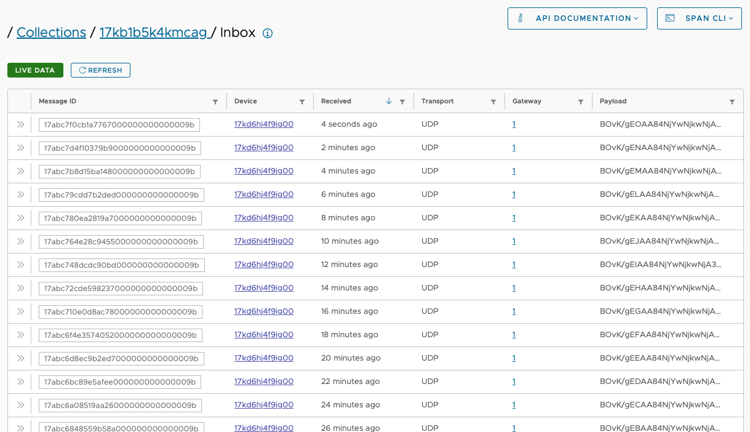Expand the row received 2 minutes ago

(x=21, y=148)
